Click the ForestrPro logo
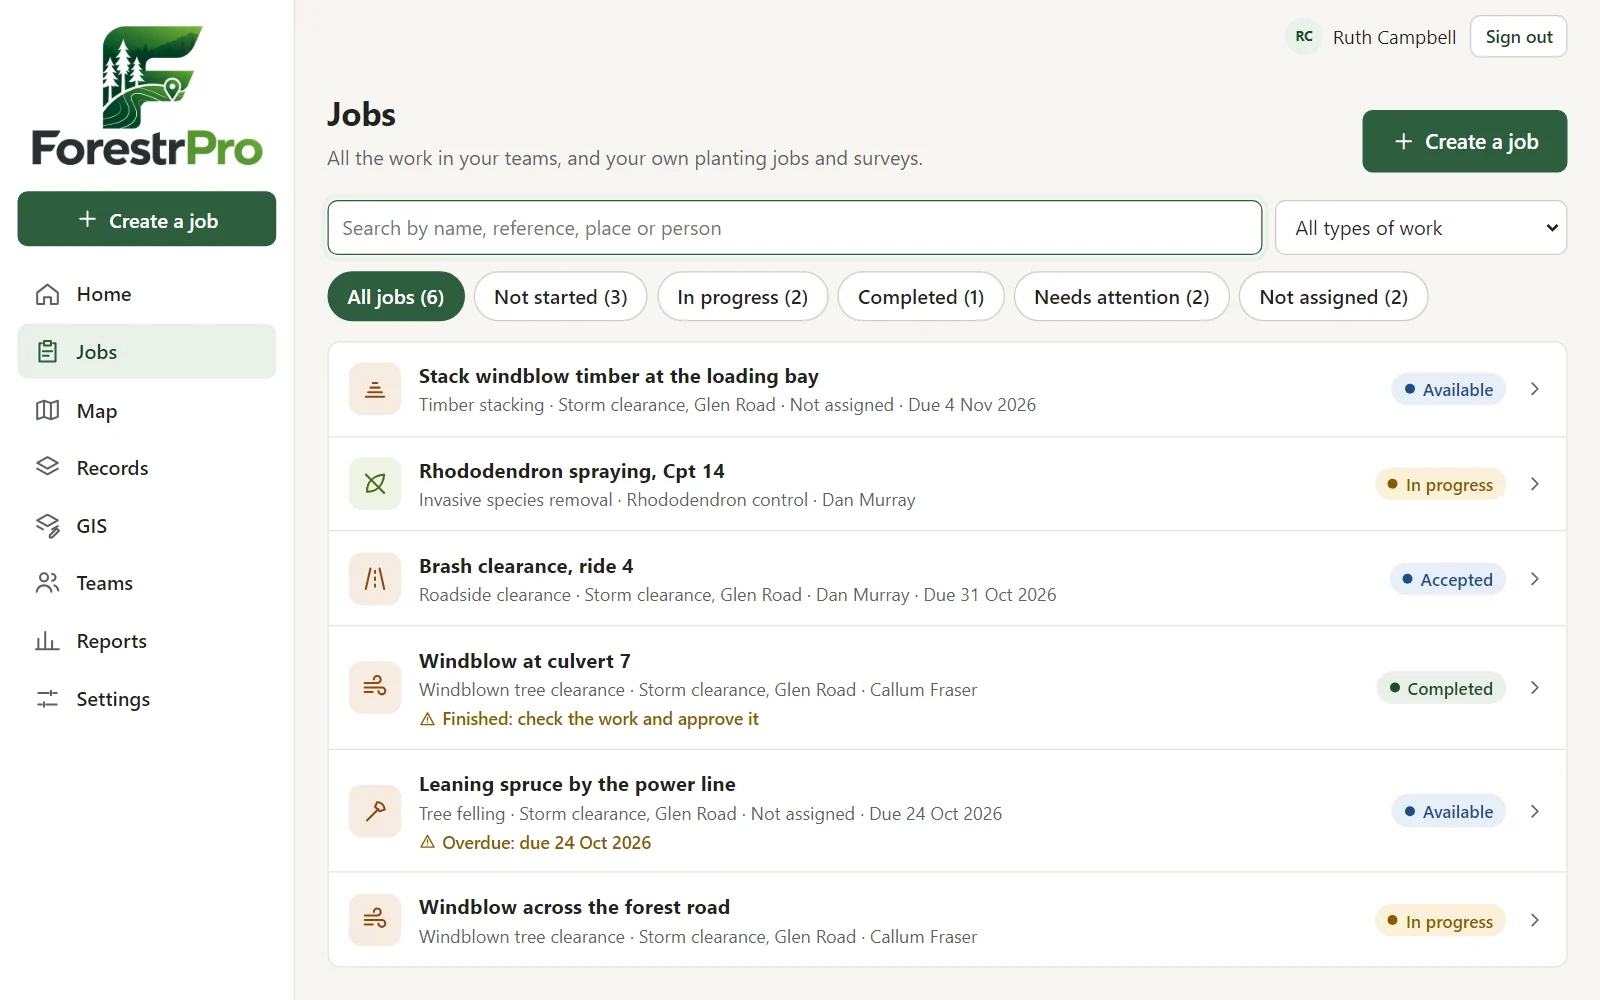This screenshot has height=1000, width=1600. coord(147,96)
